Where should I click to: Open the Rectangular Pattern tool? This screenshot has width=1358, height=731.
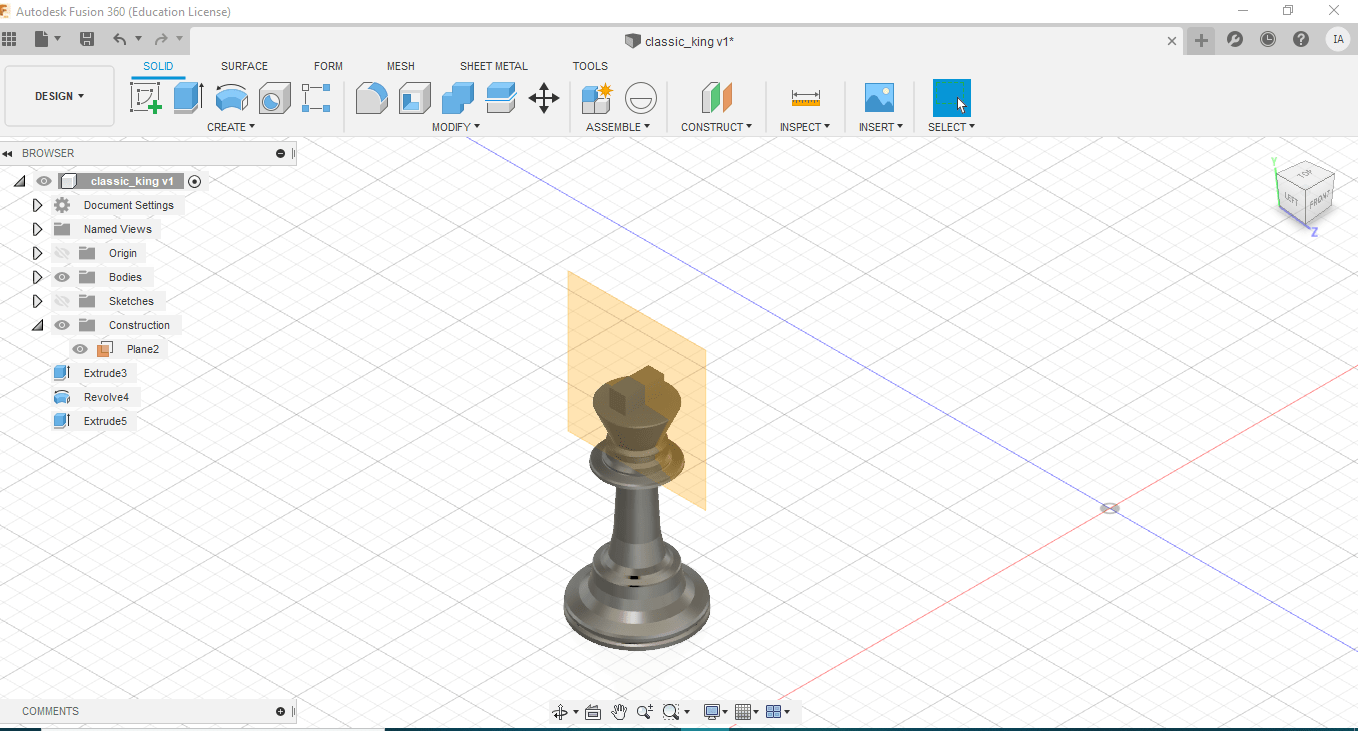[x=316, y=98]
